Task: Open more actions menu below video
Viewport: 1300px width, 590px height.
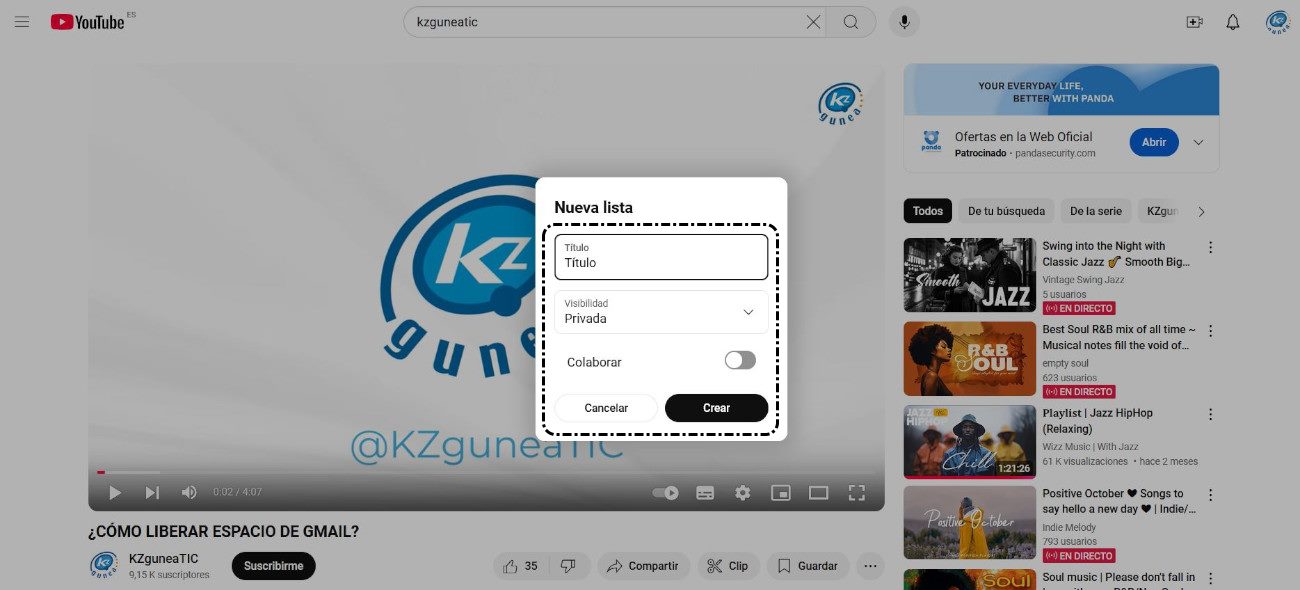Action: pos(871,566)
